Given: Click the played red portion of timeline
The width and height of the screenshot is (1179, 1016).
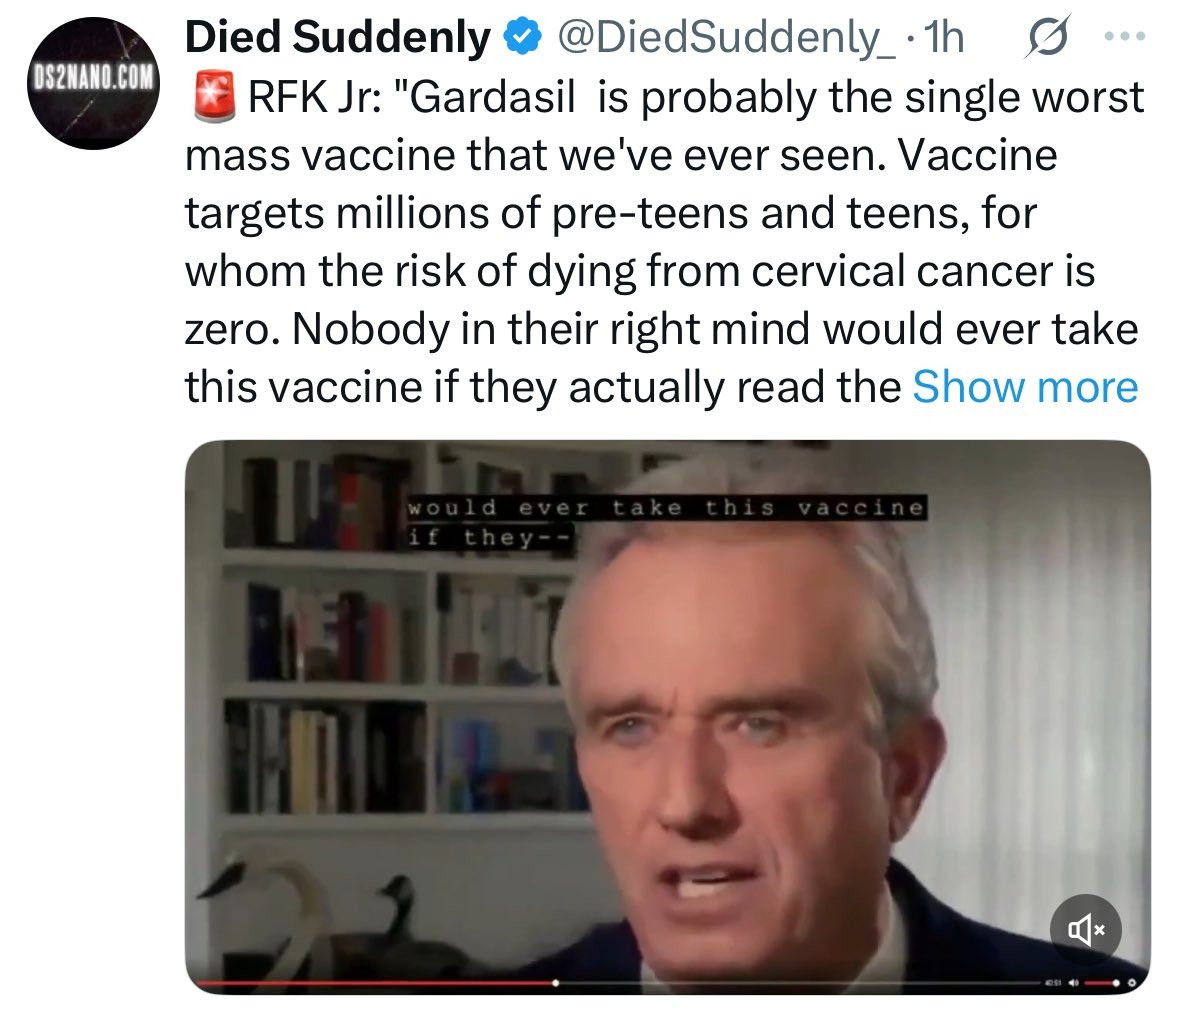Looking at the screenshot, I should click(372, 982).
